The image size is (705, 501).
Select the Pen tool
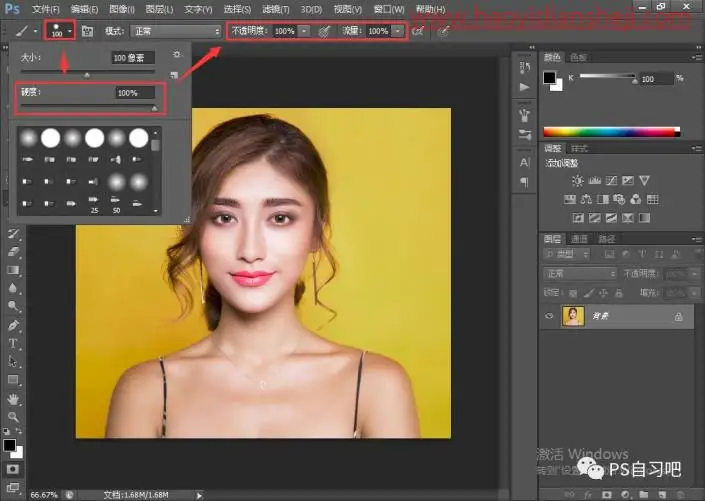pyautogui.click(x=13, y=325)
